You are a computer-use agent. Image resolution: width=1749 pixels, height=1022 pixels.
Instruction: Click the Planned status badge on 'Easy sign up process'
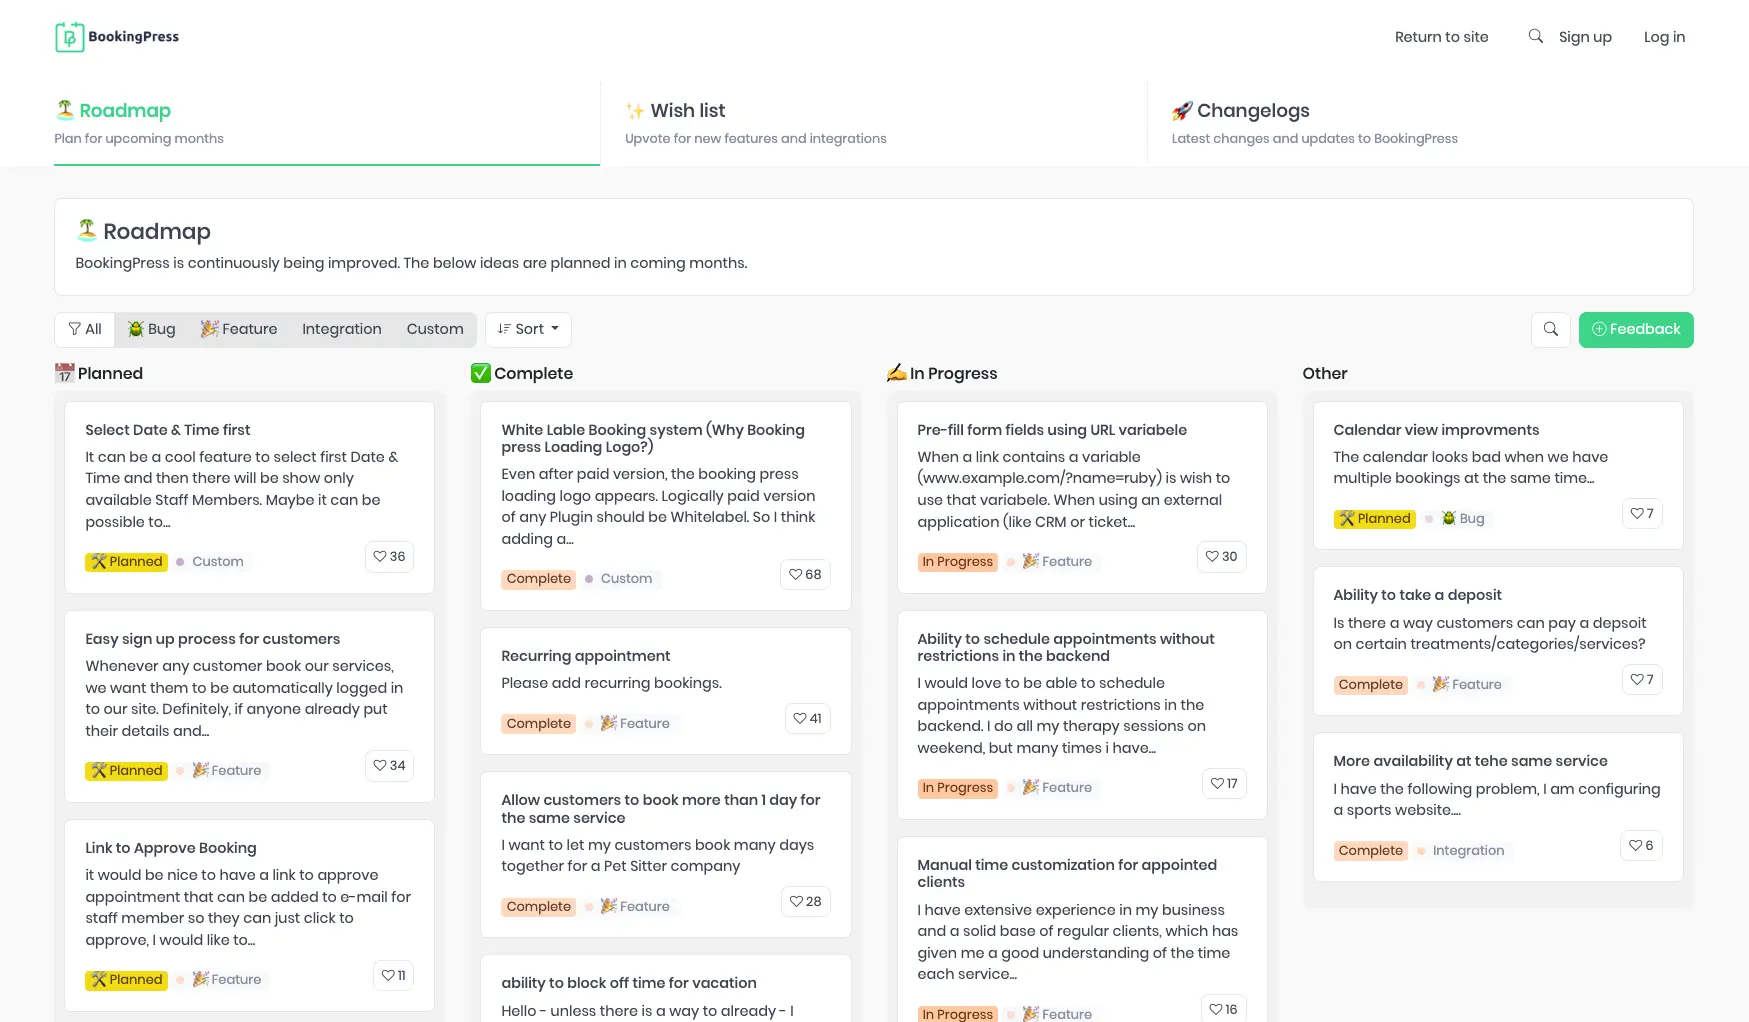(x=126, y=770)
